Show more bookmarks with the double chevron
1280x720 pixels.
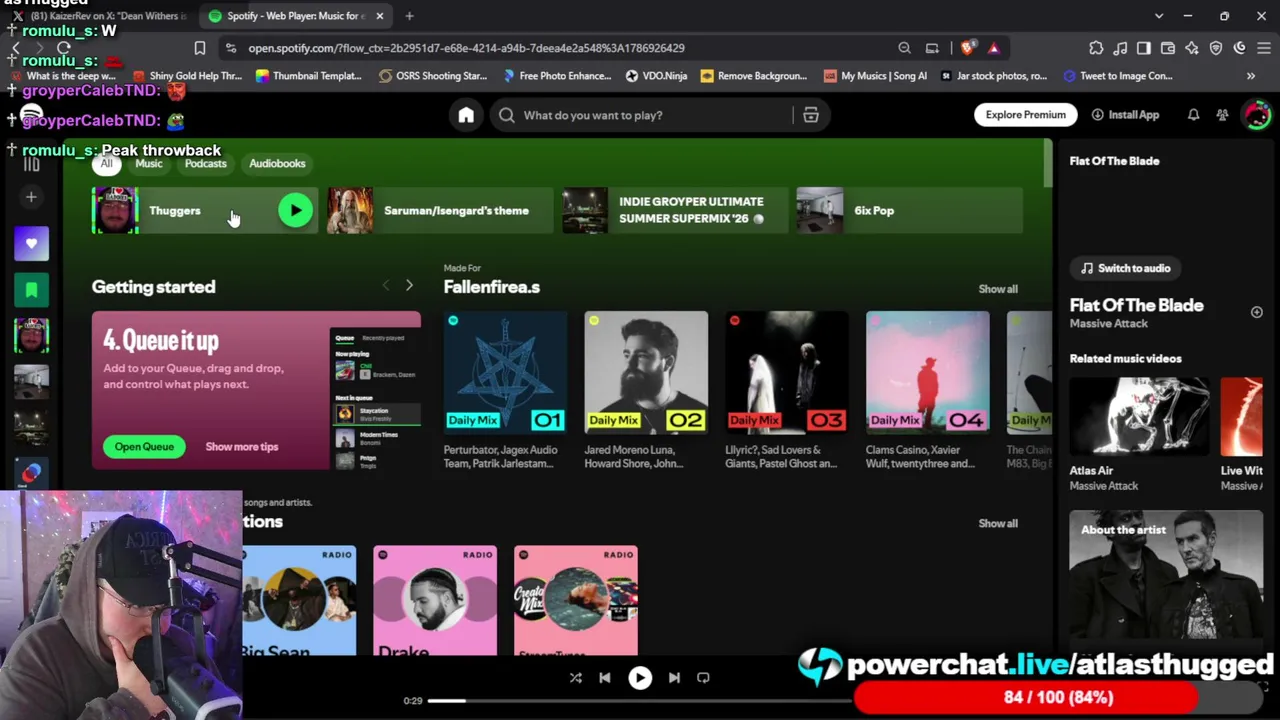[1251, 76]
